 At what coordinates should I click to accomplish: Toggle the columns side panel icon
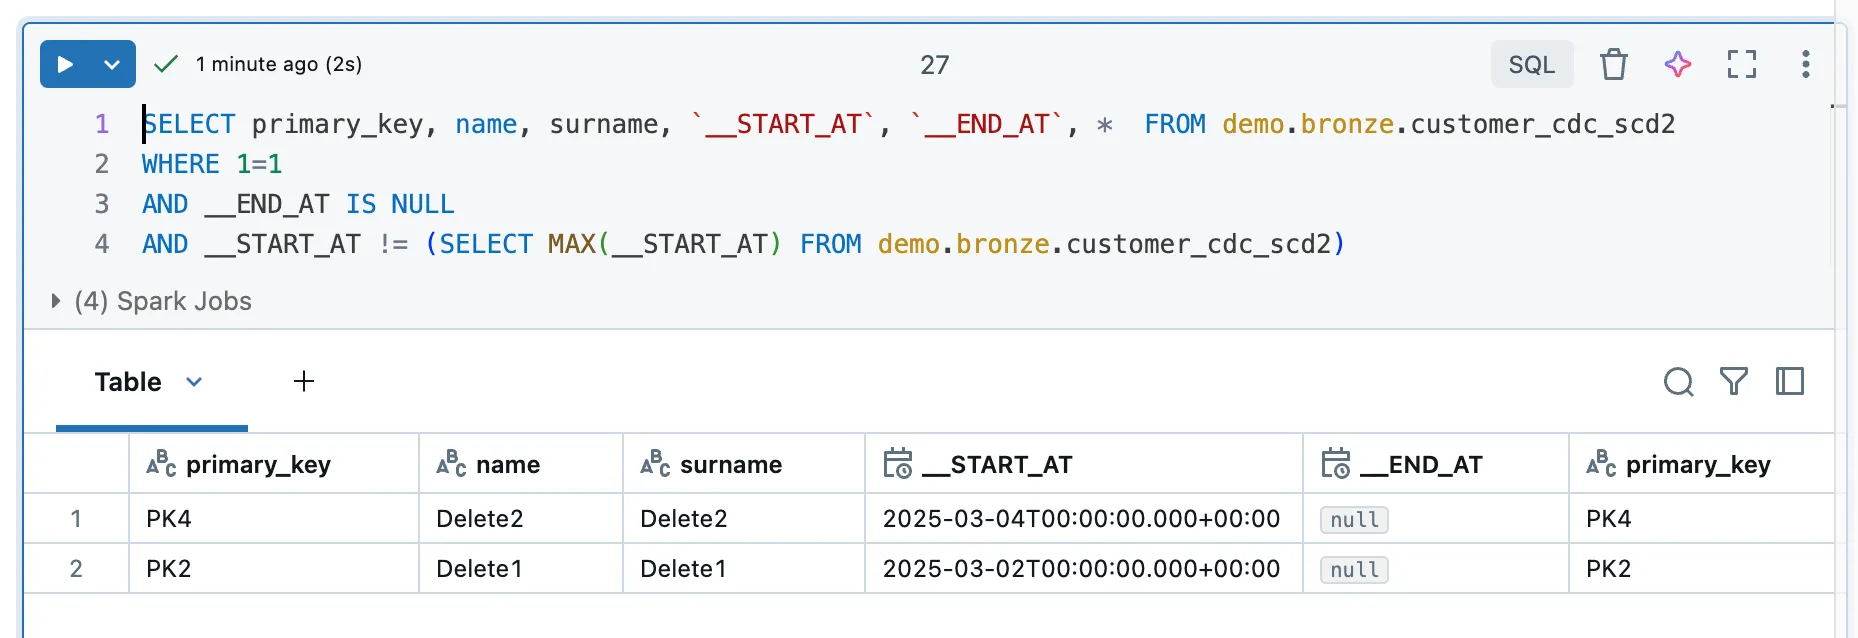pyautogui.click(x=1790, y=382)
